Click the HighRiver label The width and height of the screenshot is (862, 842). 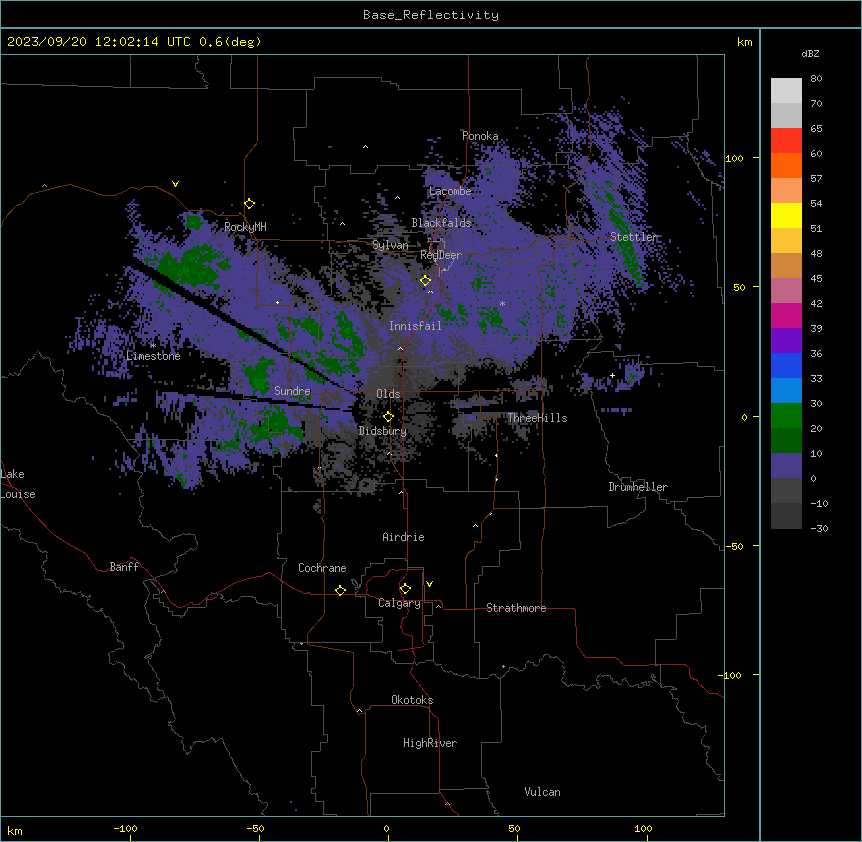coord(430,743)
